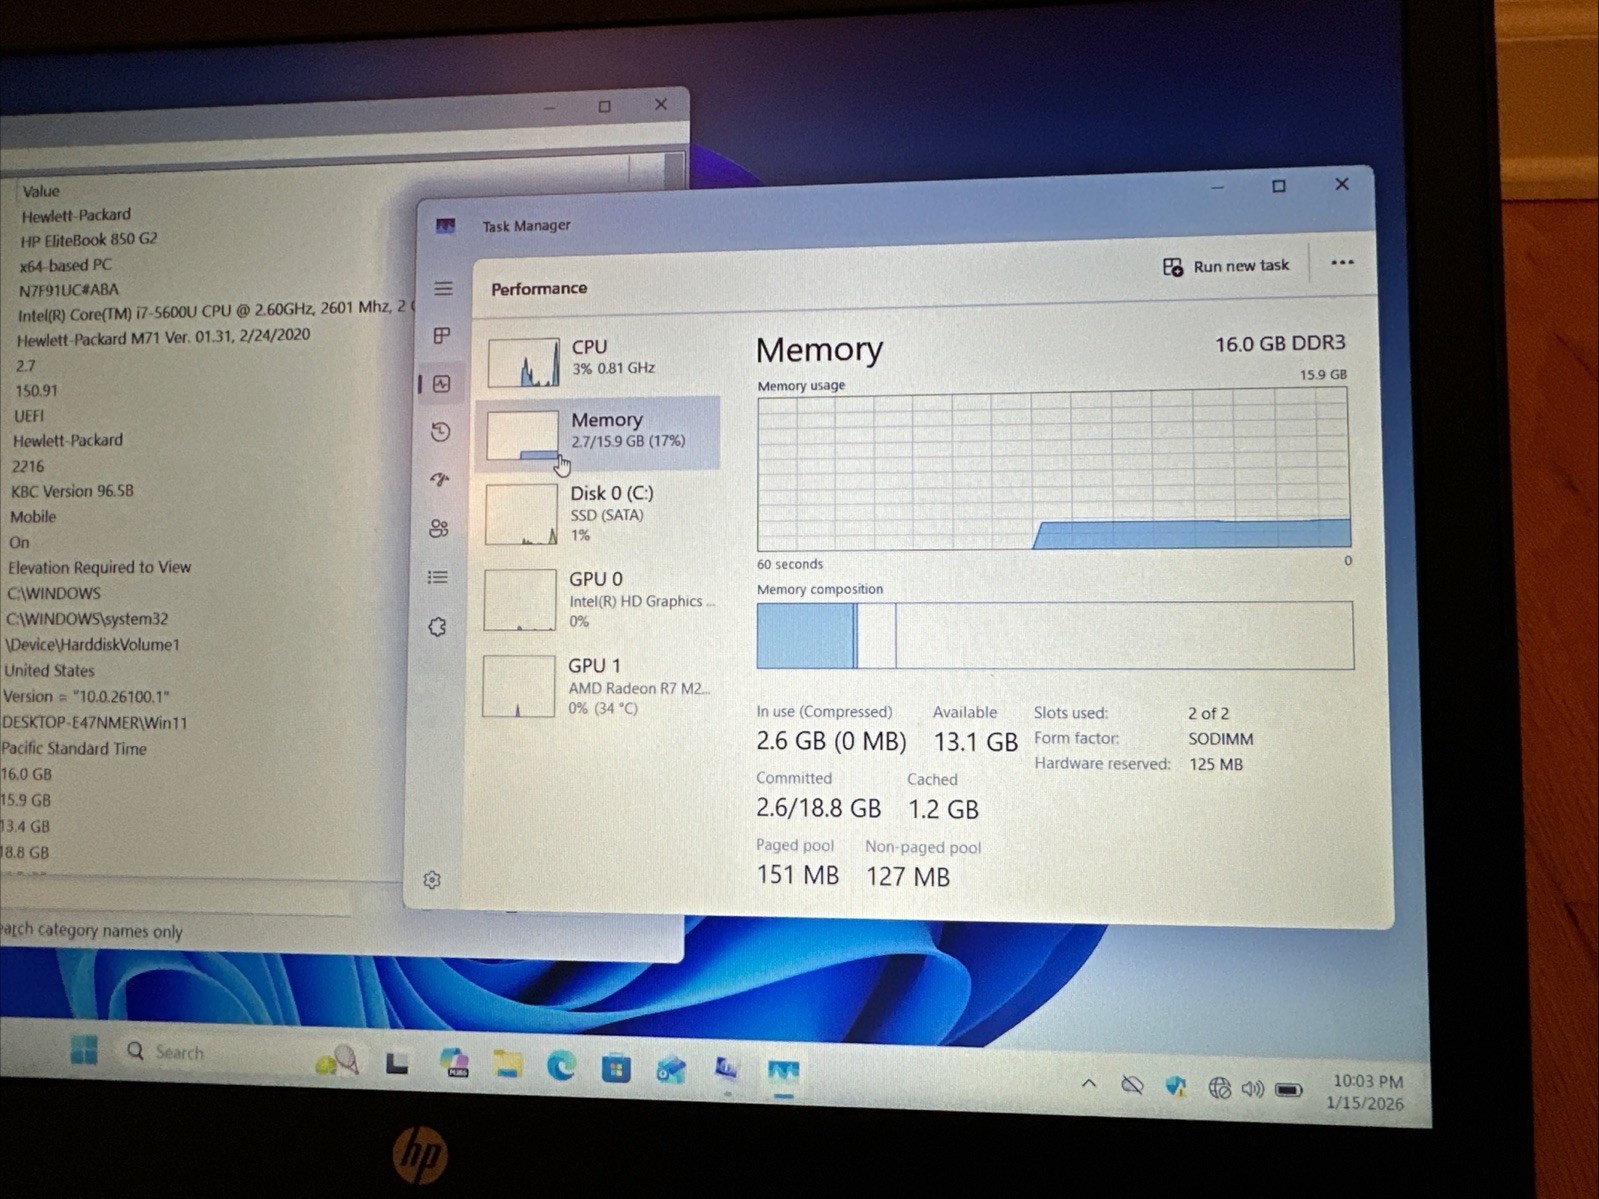Viewport: 1599px width, 1199px height.
Task: Click the SODIMM form factor value
Action: (1220, 739)
